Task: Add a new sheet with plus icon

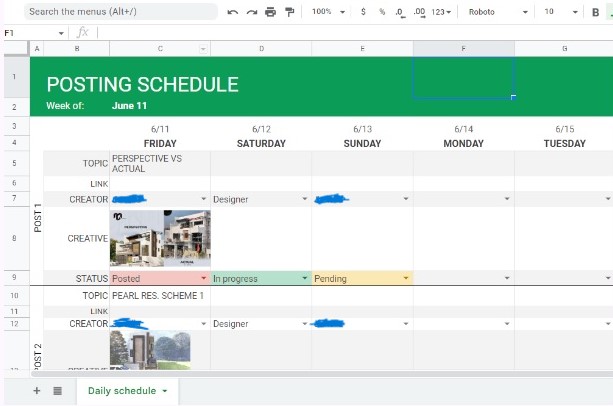Action: click(37, 391)
